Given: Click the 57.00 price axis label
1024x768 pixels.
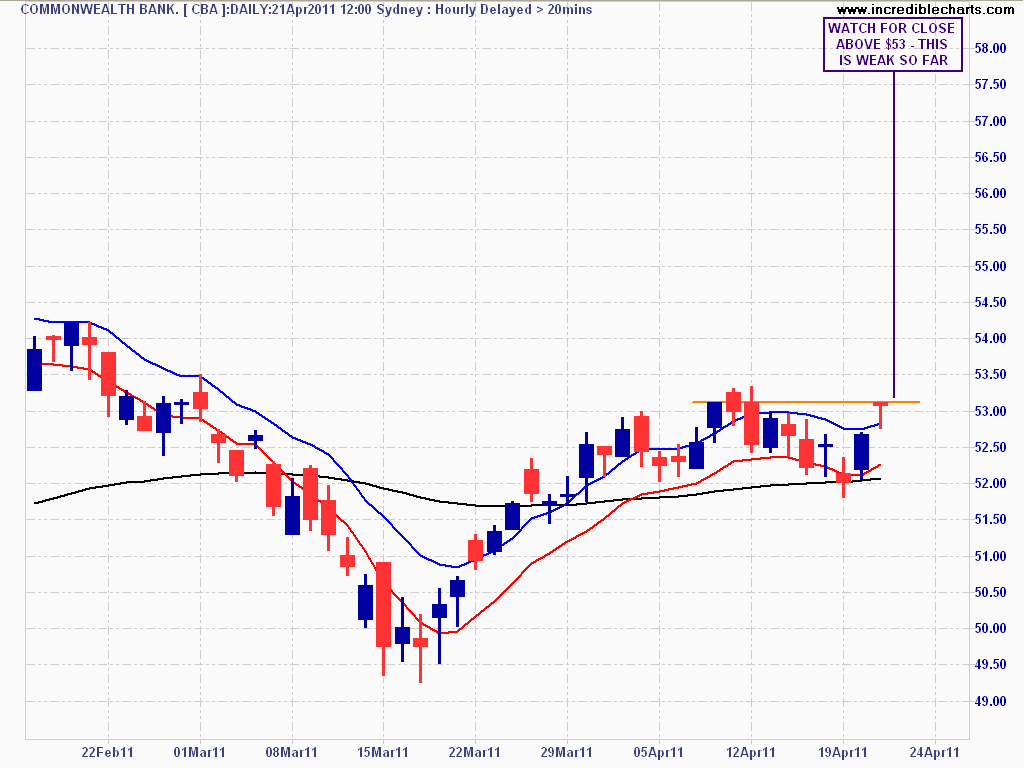Looking at the screenshot, I should [990, 121].
